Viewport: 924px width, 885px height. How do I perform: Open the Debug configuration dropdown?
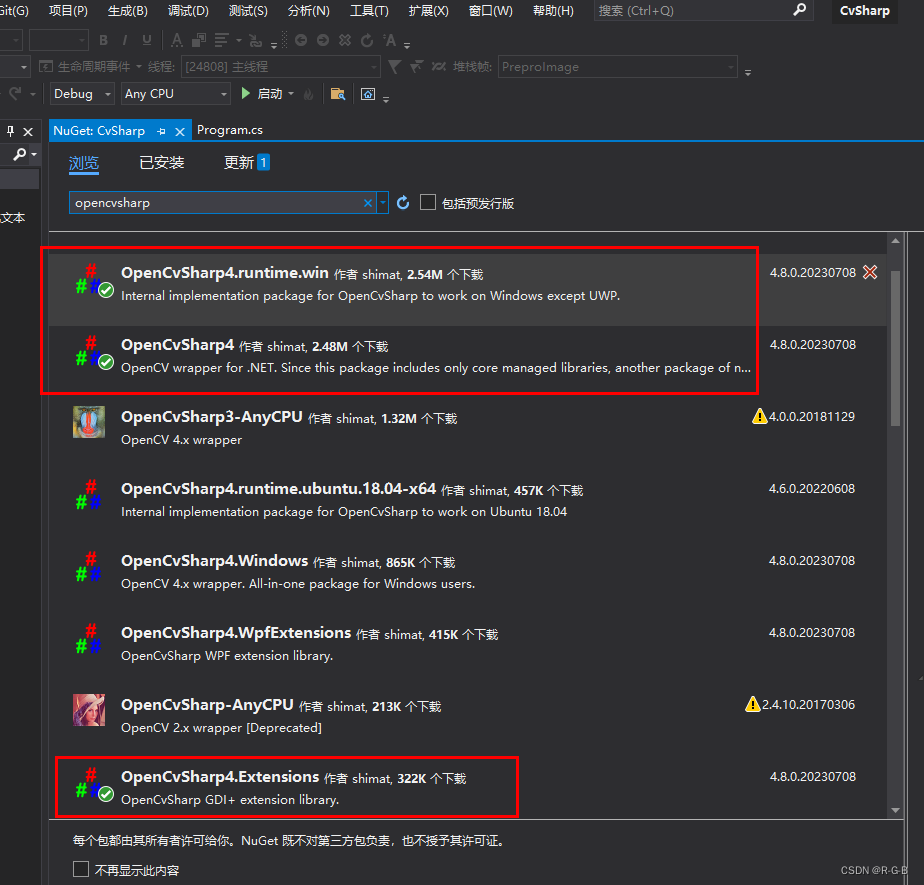(x=81, y=94)
